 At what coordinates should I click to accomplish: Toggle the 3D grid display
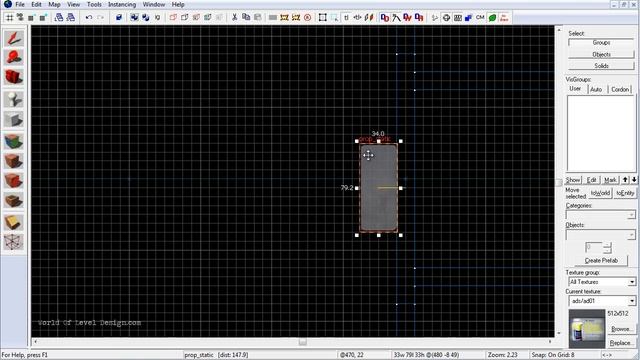coord(20,18)
